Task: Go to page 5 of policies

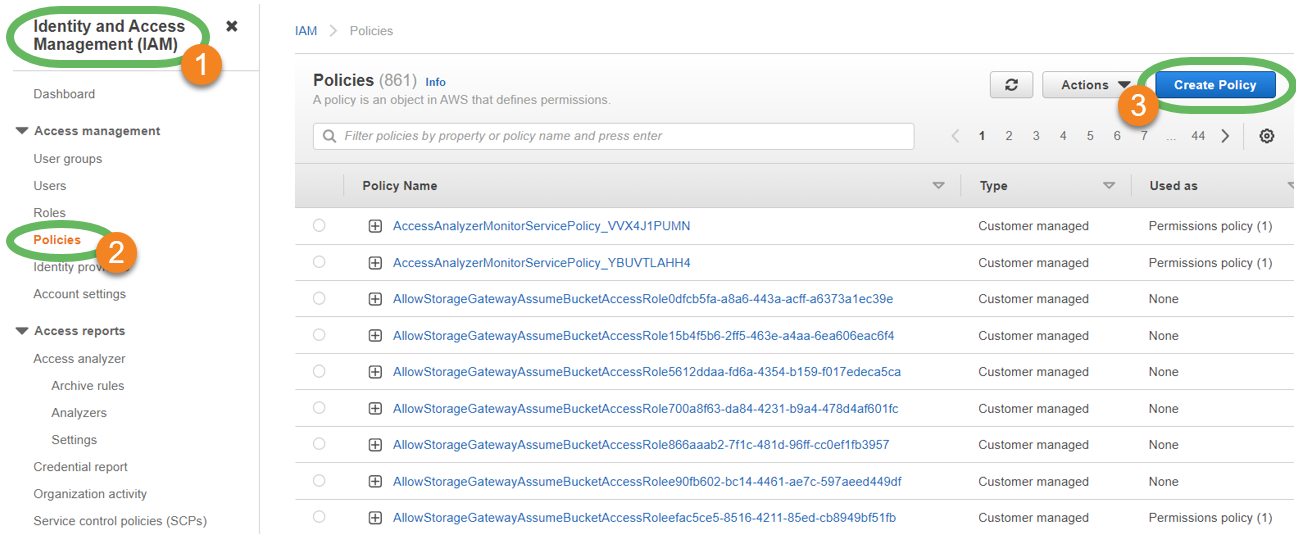Action: click(1090, 136)
